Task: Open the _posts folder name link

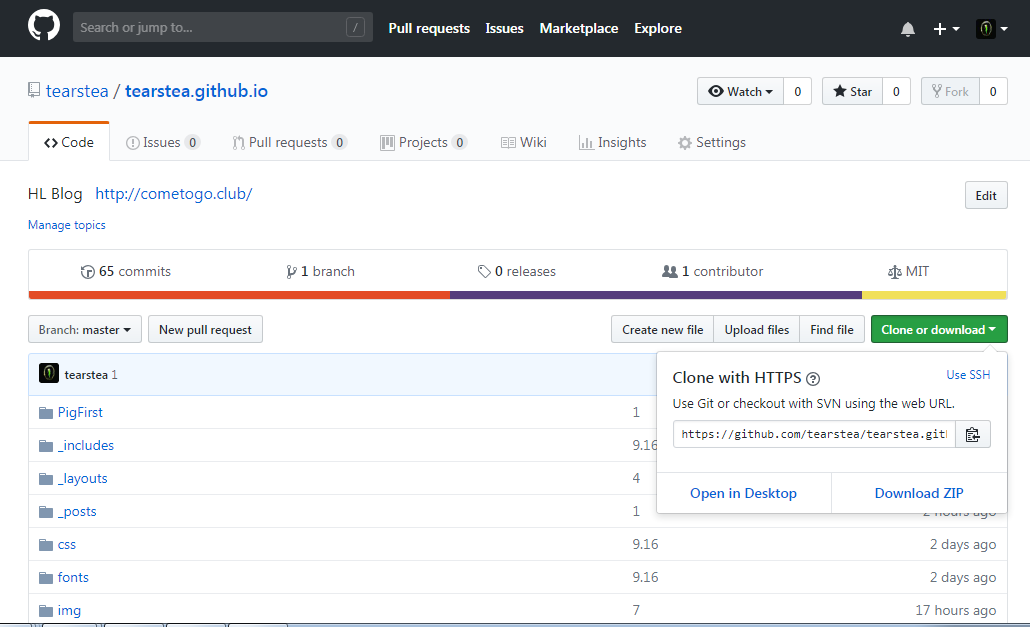Action: [77, 511]
